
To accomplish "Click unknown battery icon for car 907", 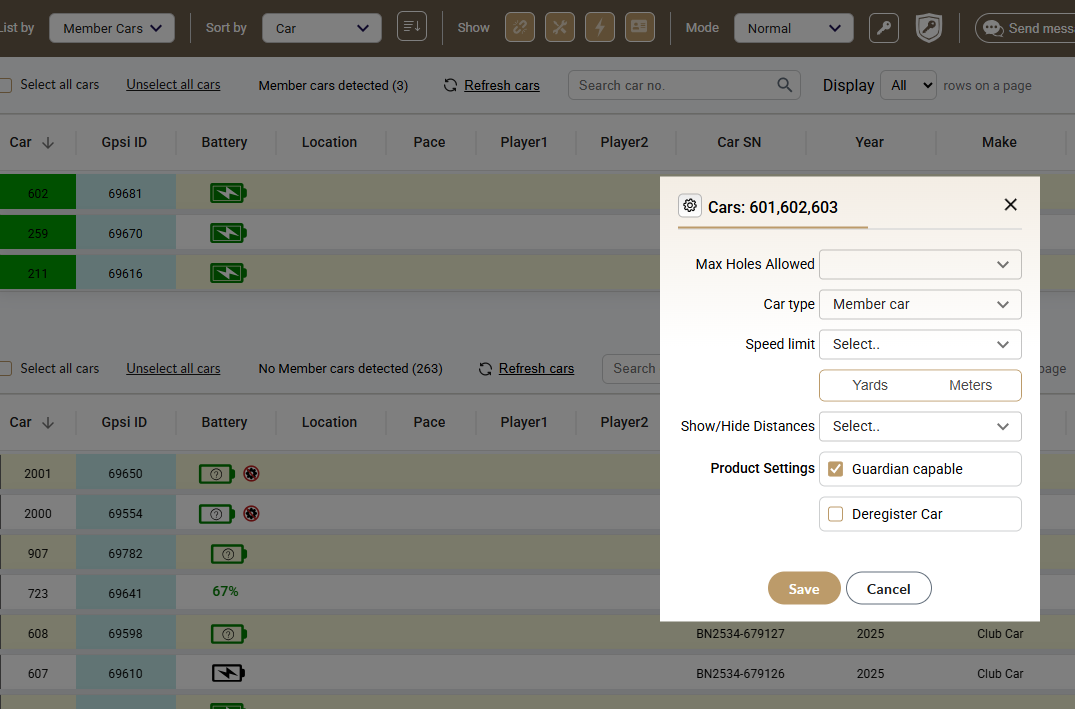I will point(228,554).
